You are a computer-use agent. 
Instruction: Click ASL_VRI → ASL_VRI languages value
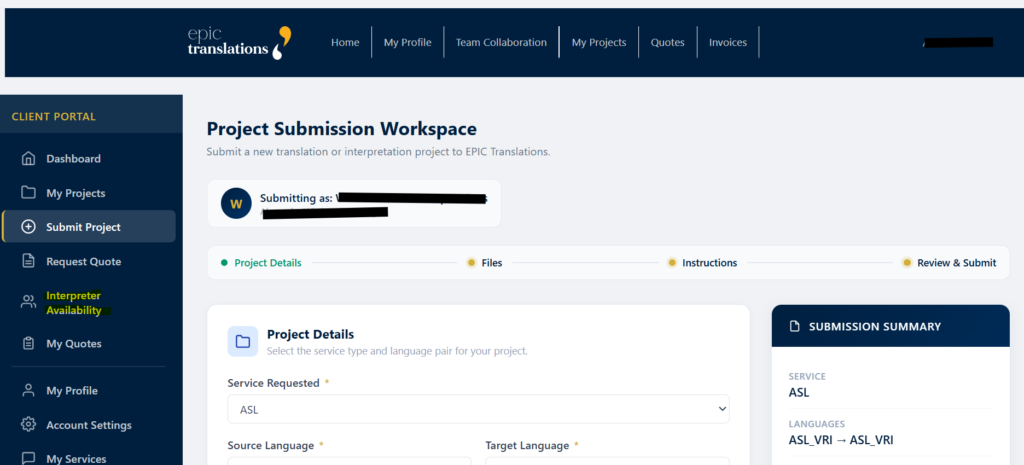pyautogui.click(x=841, y=440)
